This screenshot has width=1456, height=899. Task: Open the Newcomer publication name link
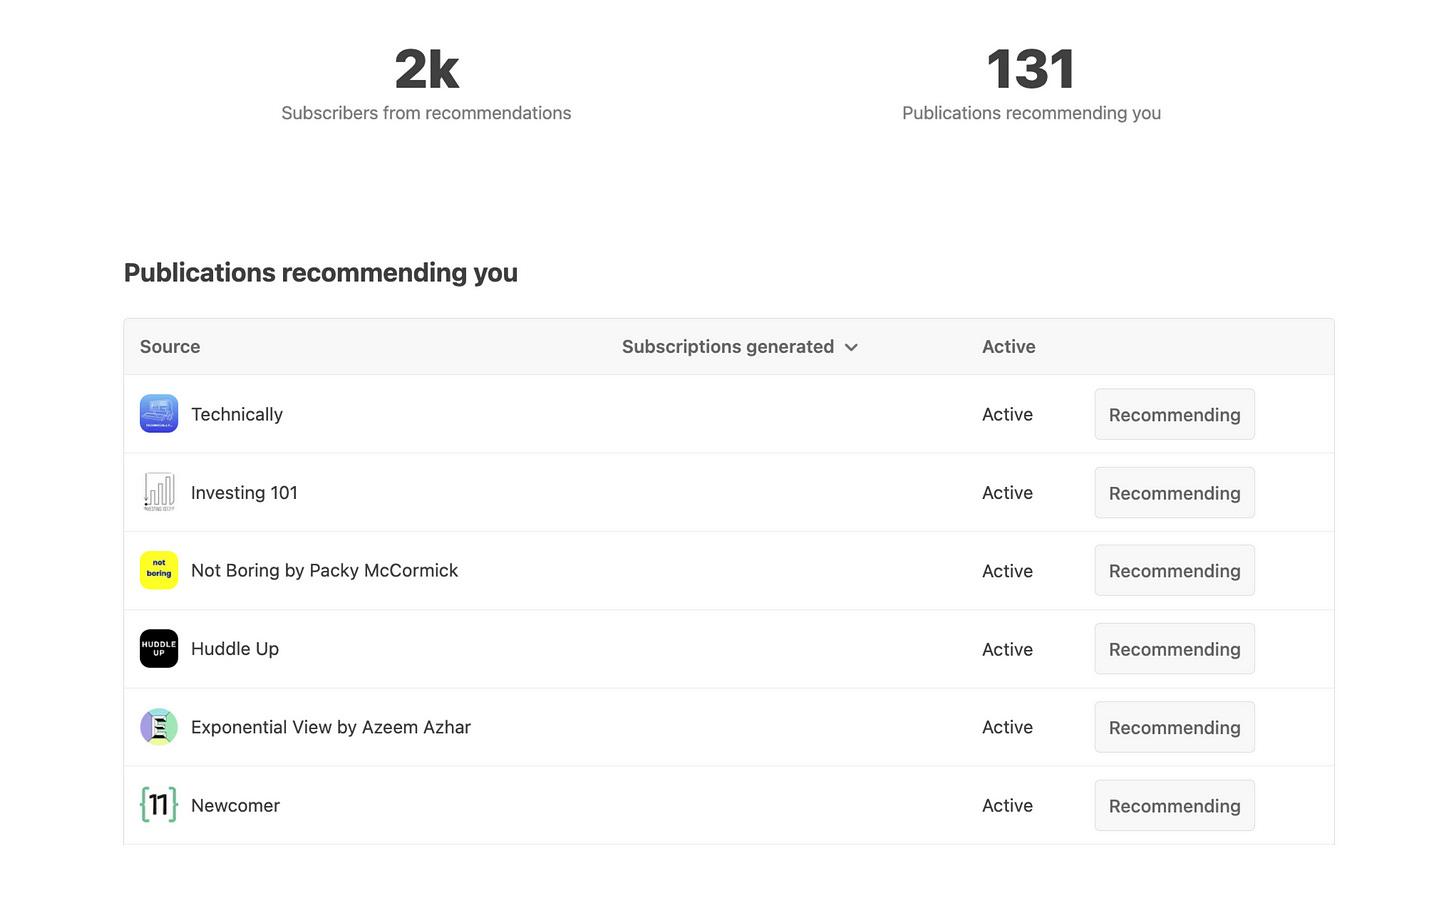tap(235, 806)
